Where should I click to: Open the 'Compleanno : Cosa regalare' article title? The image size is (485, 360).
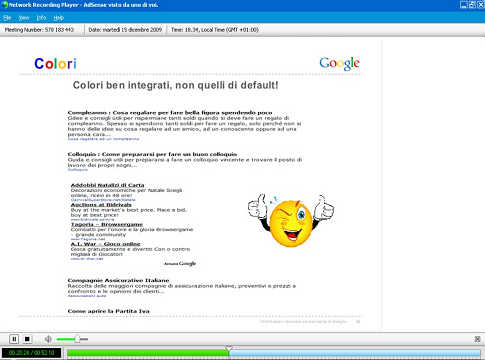click(170, 113)
